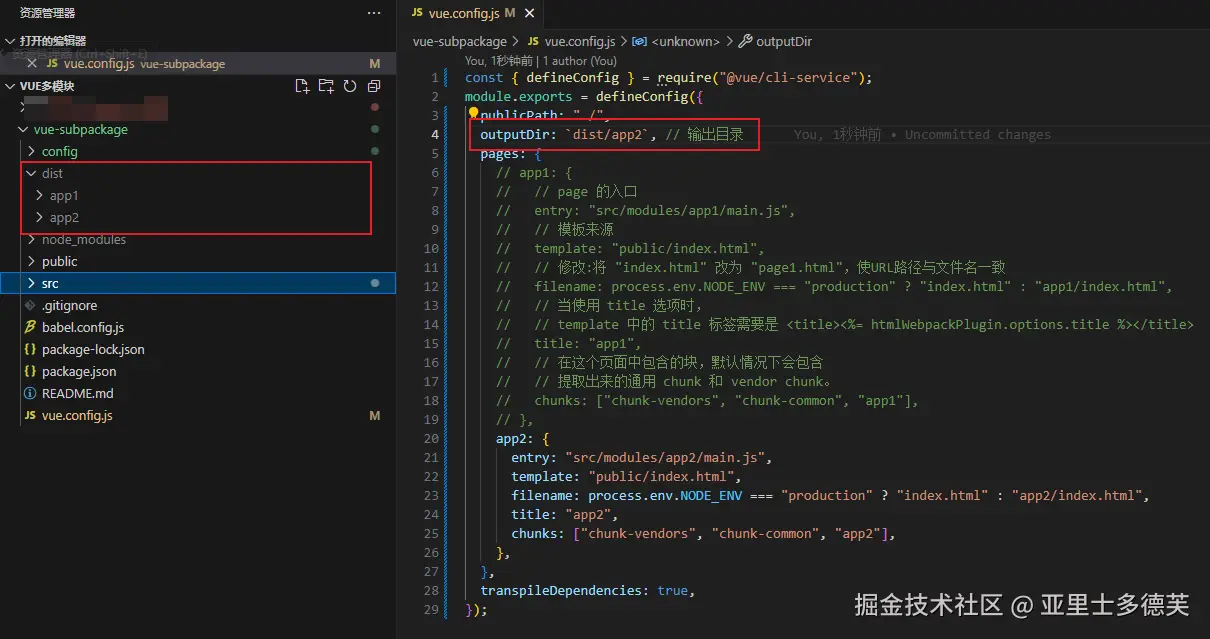Open the '1 author (You)' code lens
This screenshot has height=639, width=1210.
[579, 61]
